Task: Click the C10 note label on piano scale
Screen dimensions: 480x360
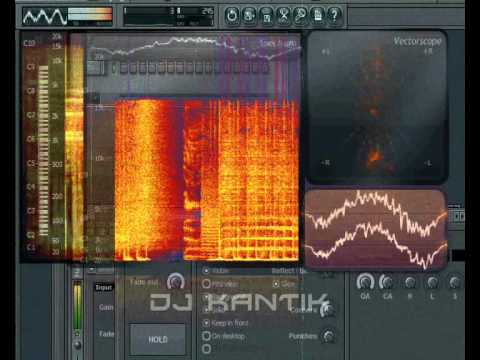Action: [29, 43]
